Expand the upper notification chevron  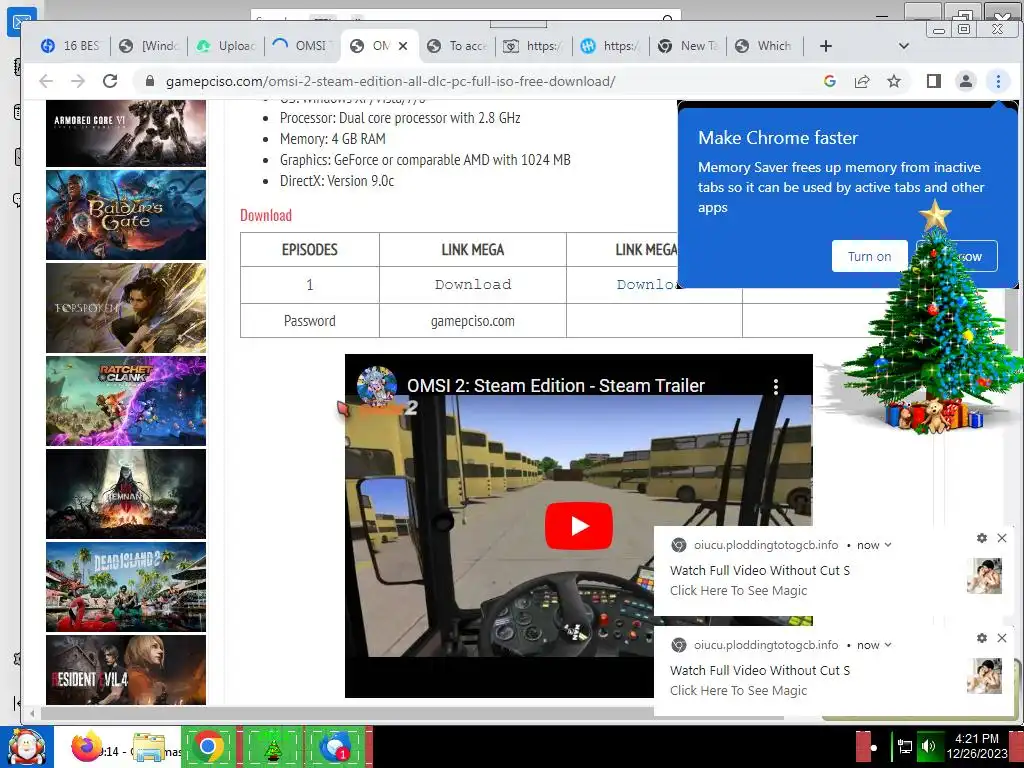coord(888,545)
